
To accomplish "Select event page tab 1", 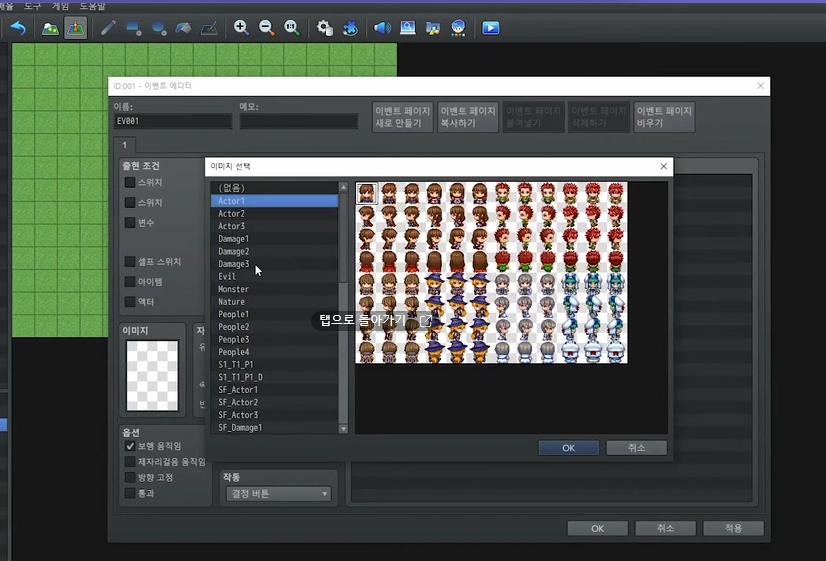I will pyautogui.click(x=125, y=145).
